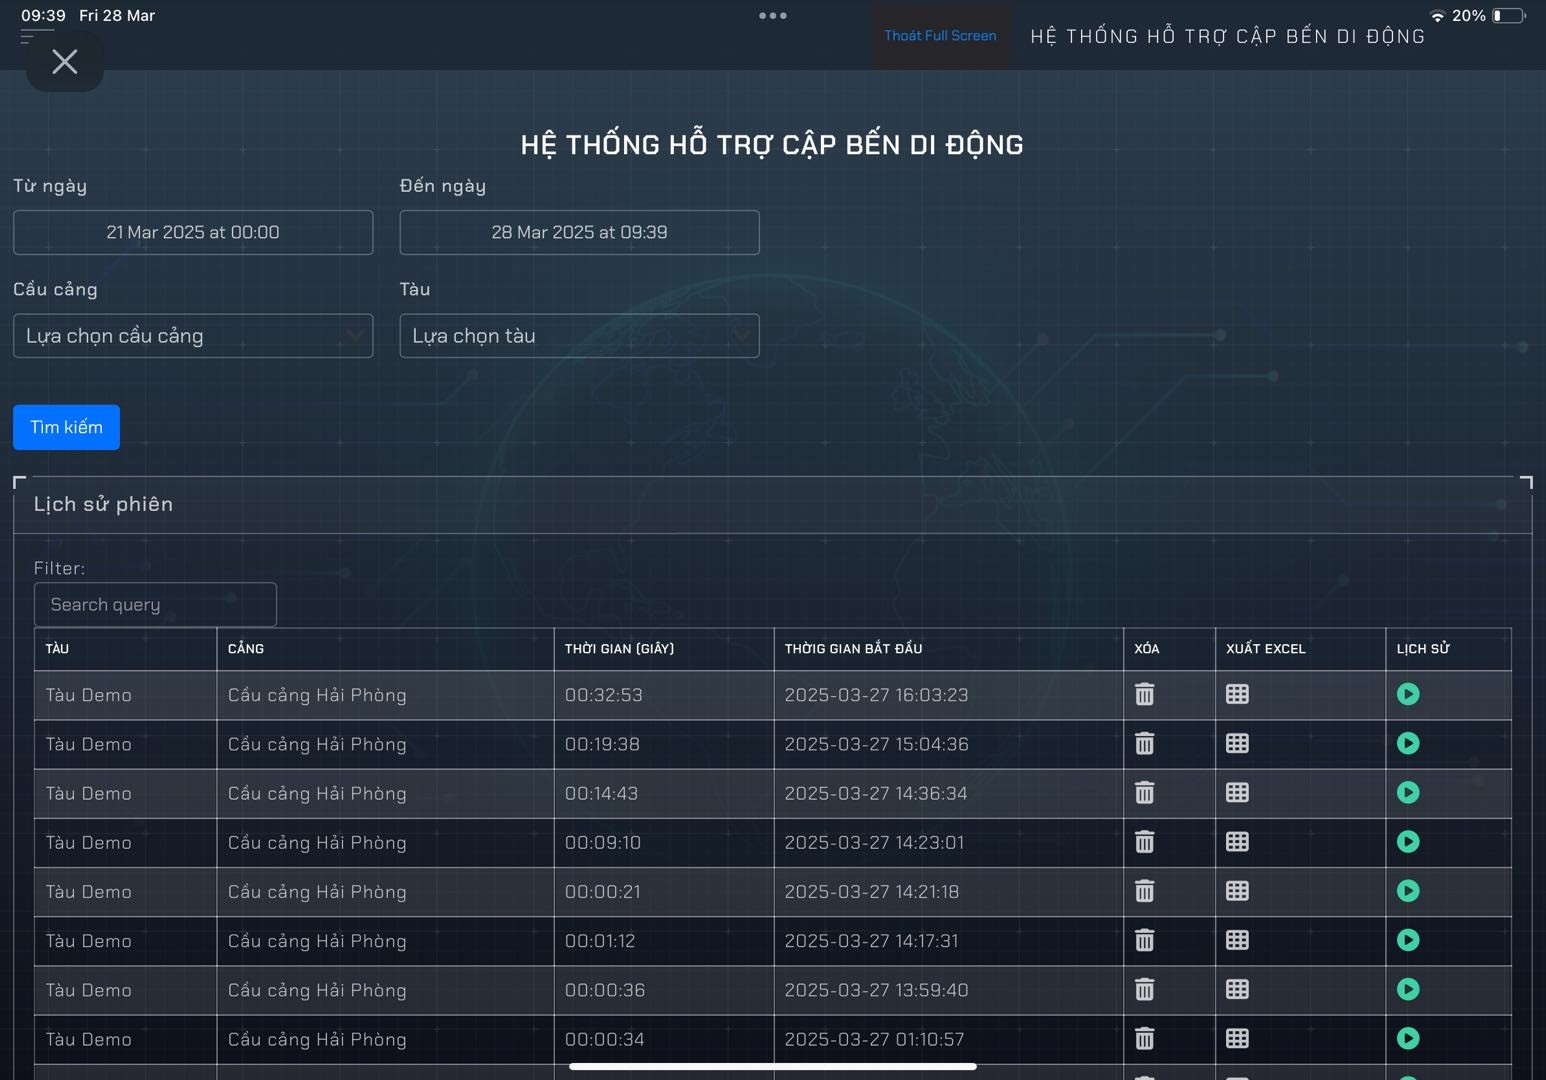The height and width of the screenshot is (1080, 1546).
Task: Export Excel for the 15:04:36 session
Action: pyautogui.click(x=1237, y=743)
